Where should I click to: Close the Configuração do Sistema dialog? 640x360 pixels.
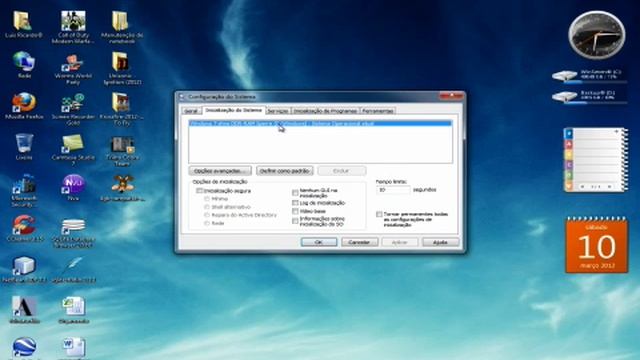pos(451,96)
